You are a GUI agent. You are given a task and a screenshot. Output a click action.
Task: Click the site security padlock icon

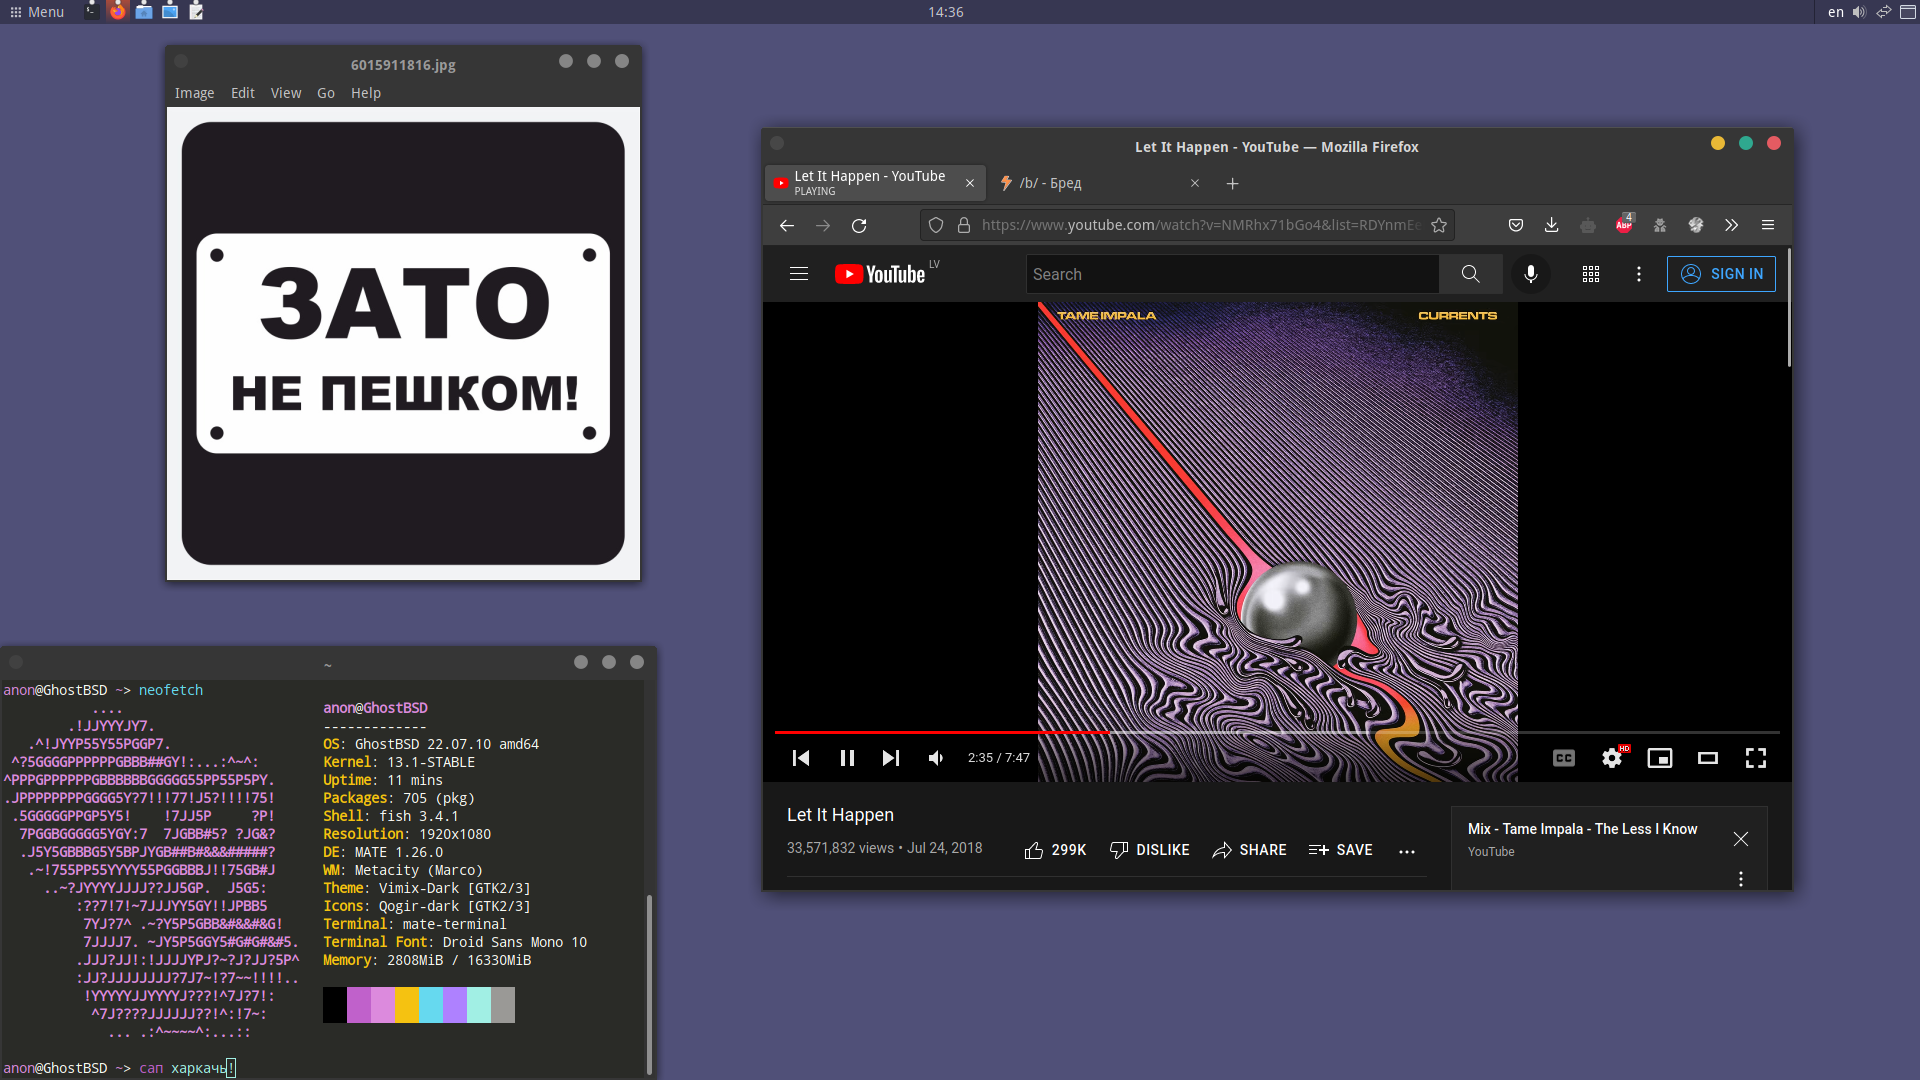(x=964, y=226)
